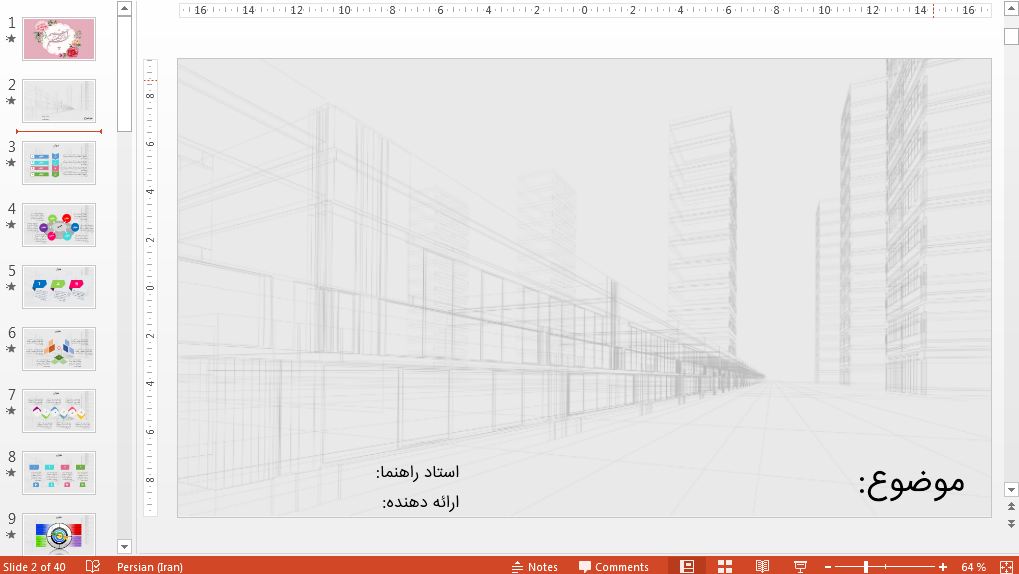Click the 64% zoom level

click(973, 567)
